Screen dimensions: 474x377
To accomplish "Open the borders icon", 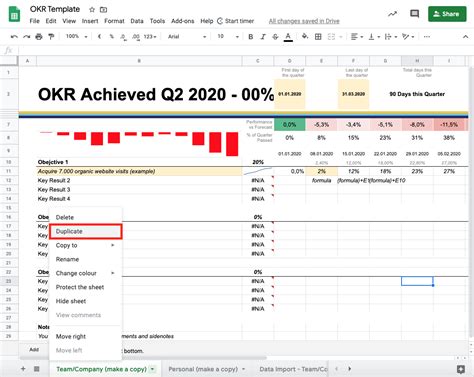I will click(318, 37).
